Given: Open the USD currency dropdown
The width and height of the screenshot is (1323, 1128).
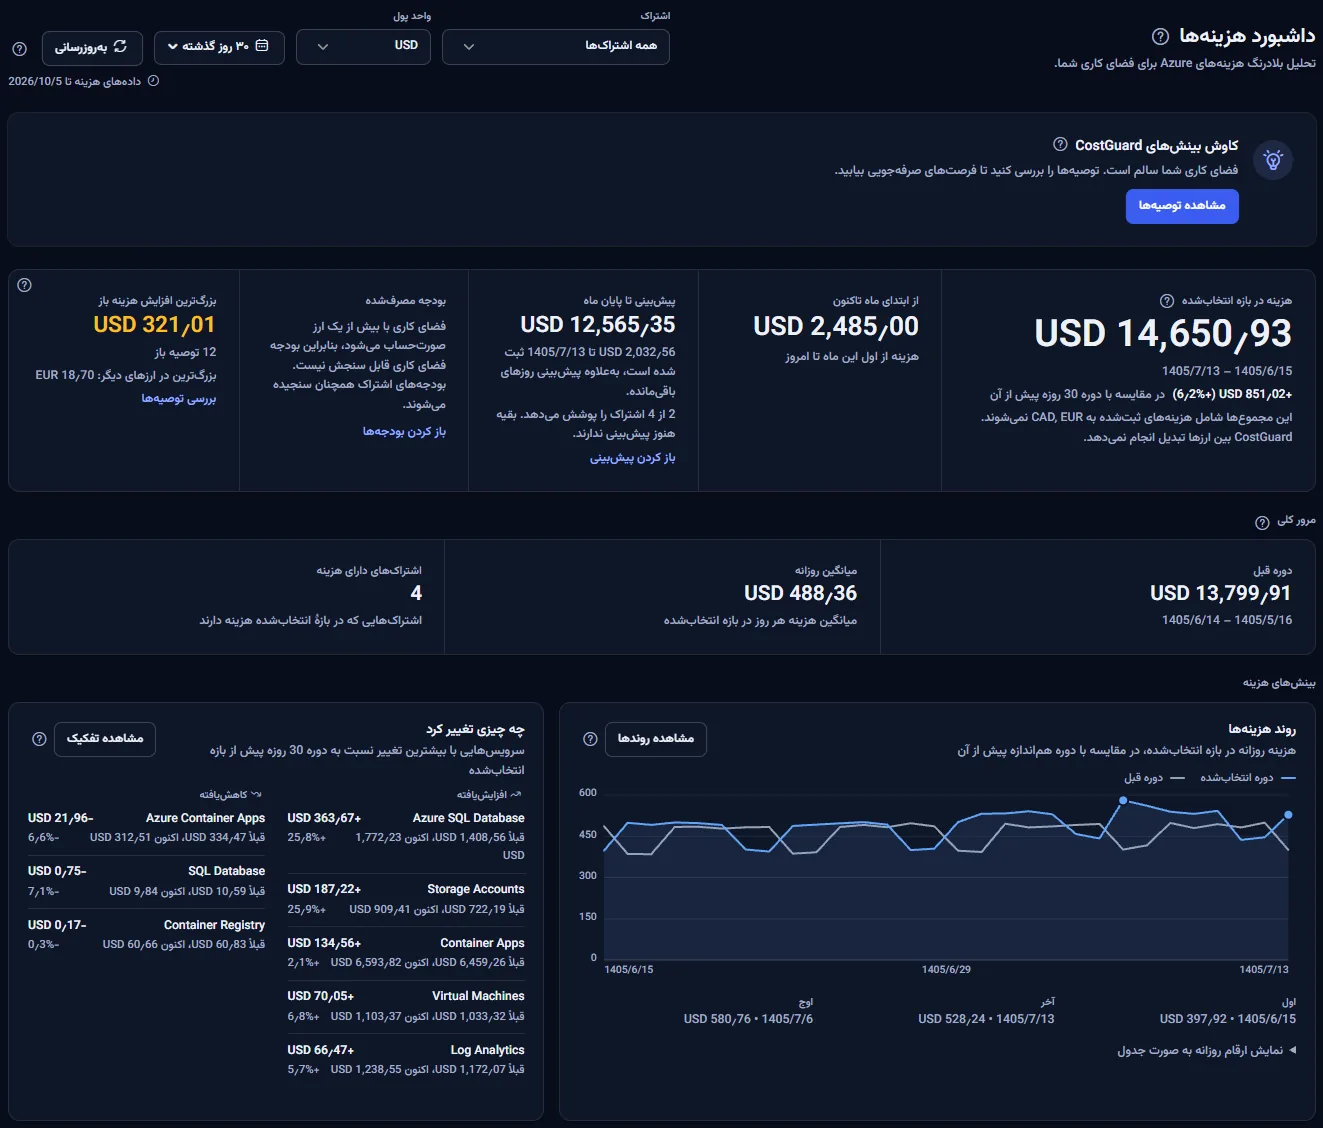Looking at the screenshot, I should pyautogui.click(x=364, y=47).
